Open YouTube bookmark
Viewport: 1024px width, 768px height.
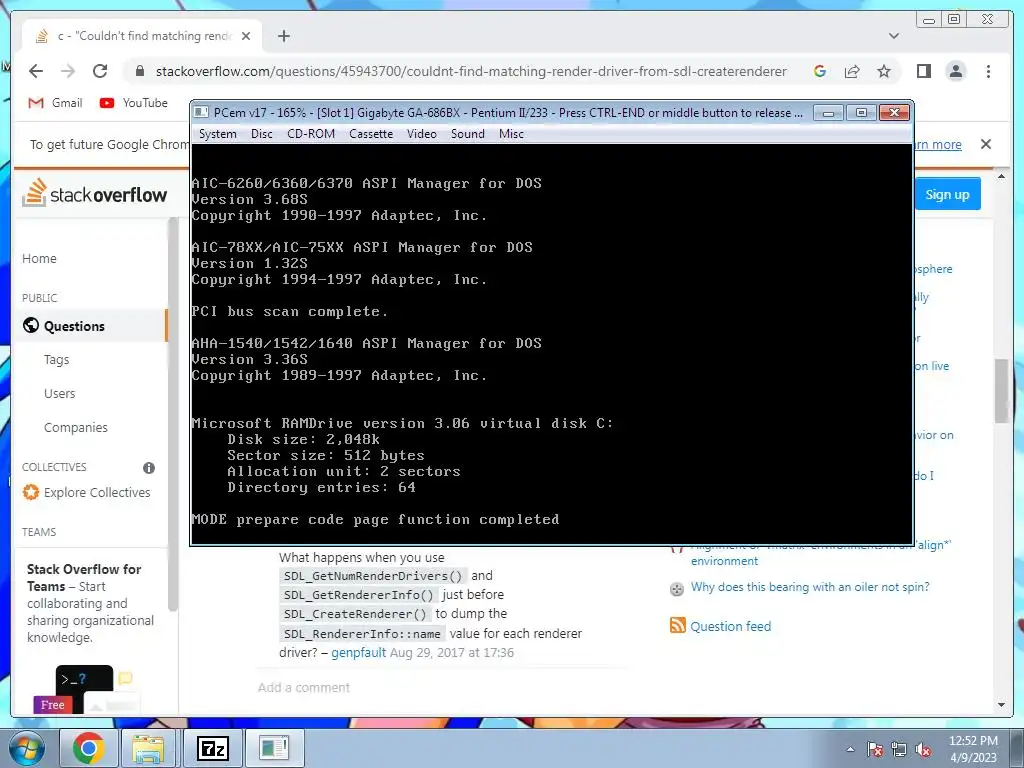(x=133, y=103)
